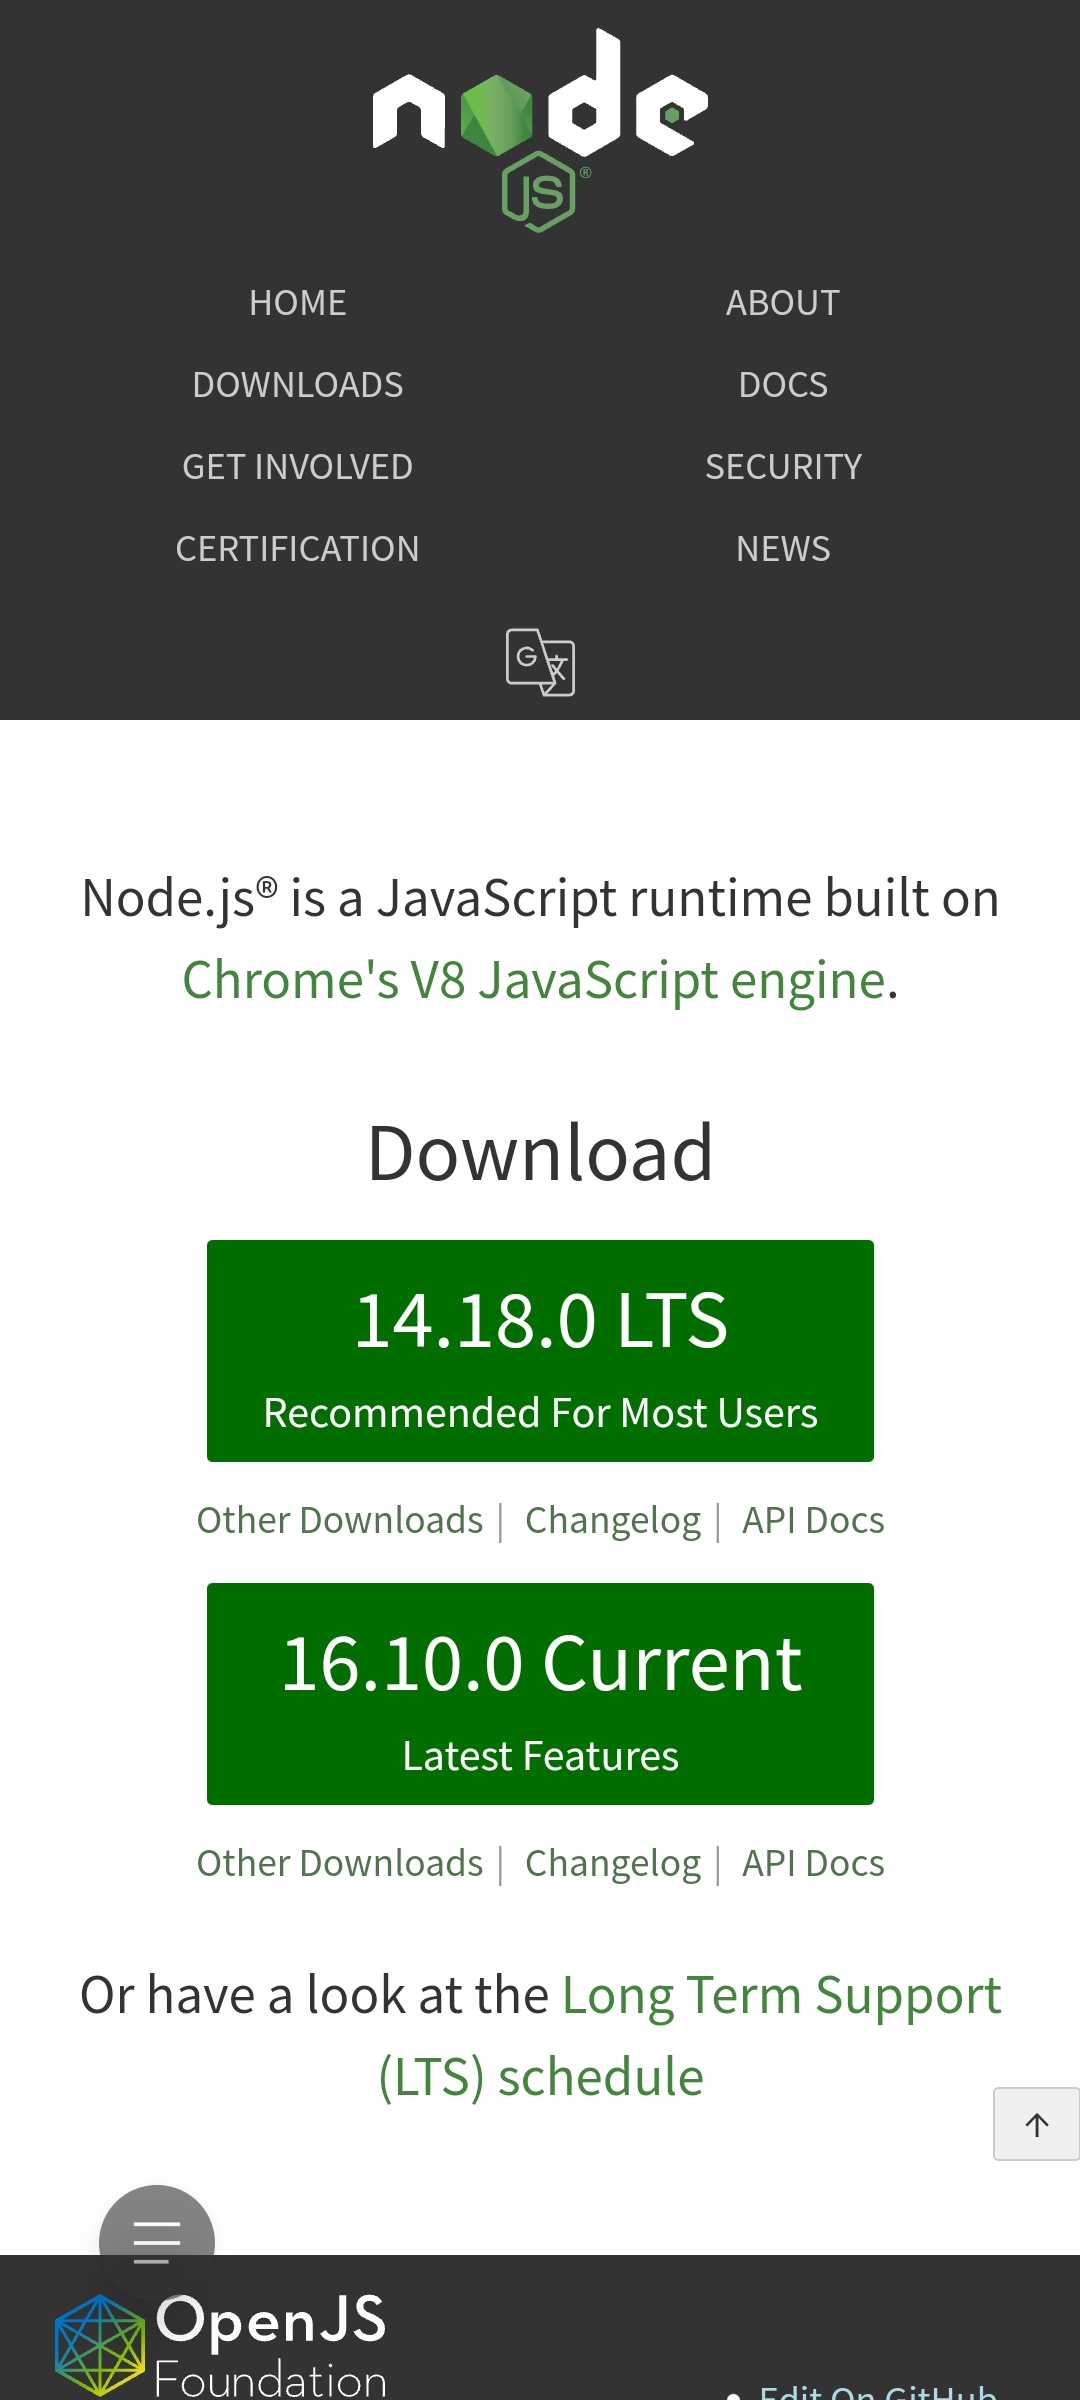Tap the scroll-to-top arrow button

[x=1036, y=2124]
